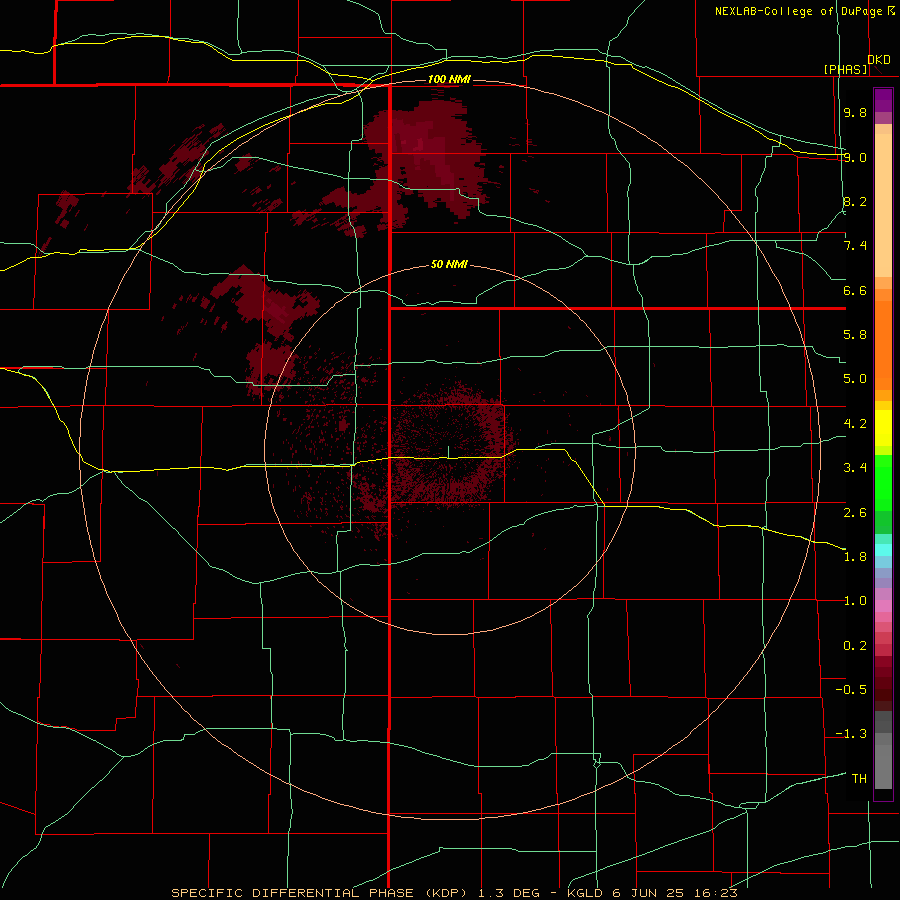
Task: Pick the pale peach color bar segment
Action: click(883, 205)
